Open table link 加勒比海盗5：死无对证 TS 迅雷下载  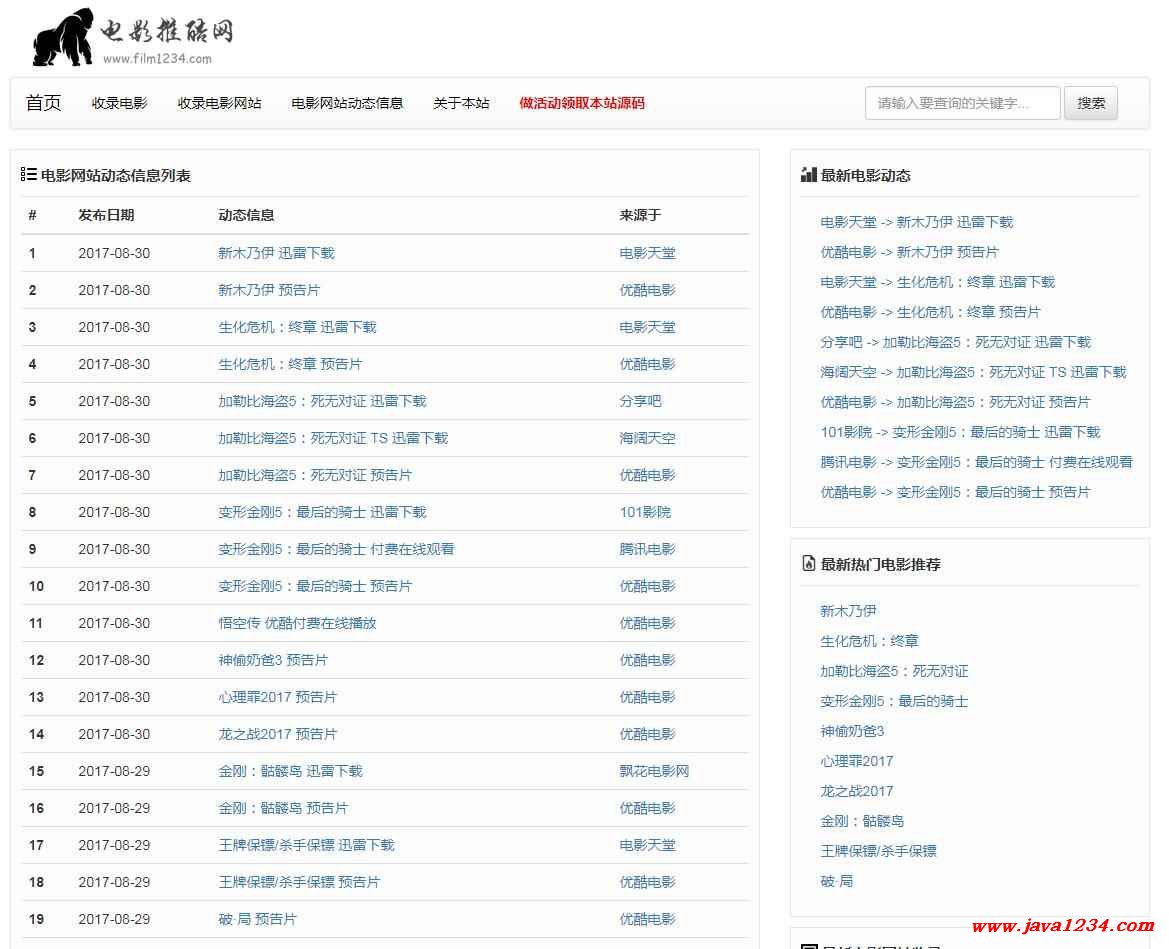[x=333, y=438]
